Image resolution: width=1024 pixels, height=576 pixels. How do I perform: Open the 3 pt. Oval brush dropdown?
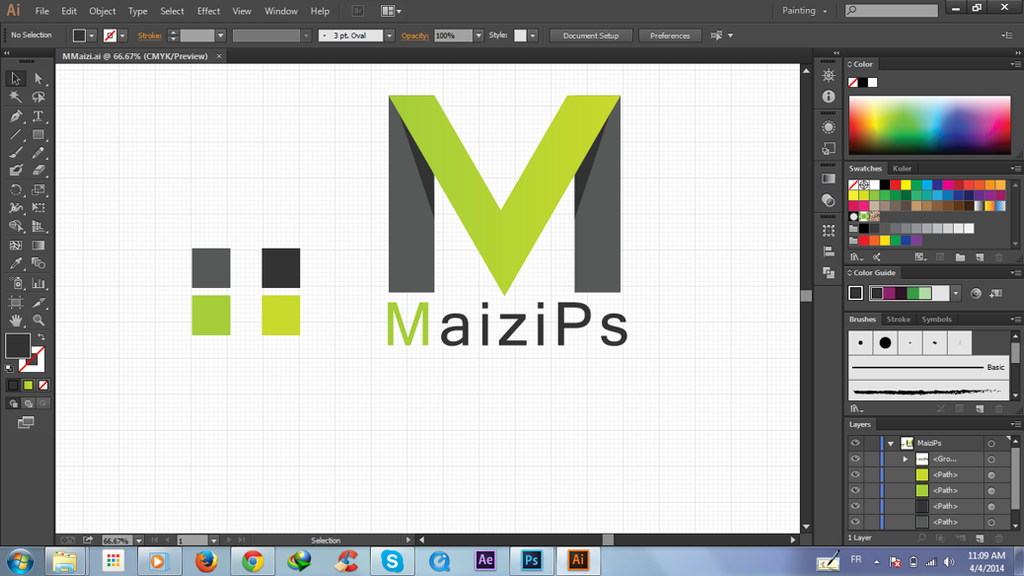click(x=389, y=35)
